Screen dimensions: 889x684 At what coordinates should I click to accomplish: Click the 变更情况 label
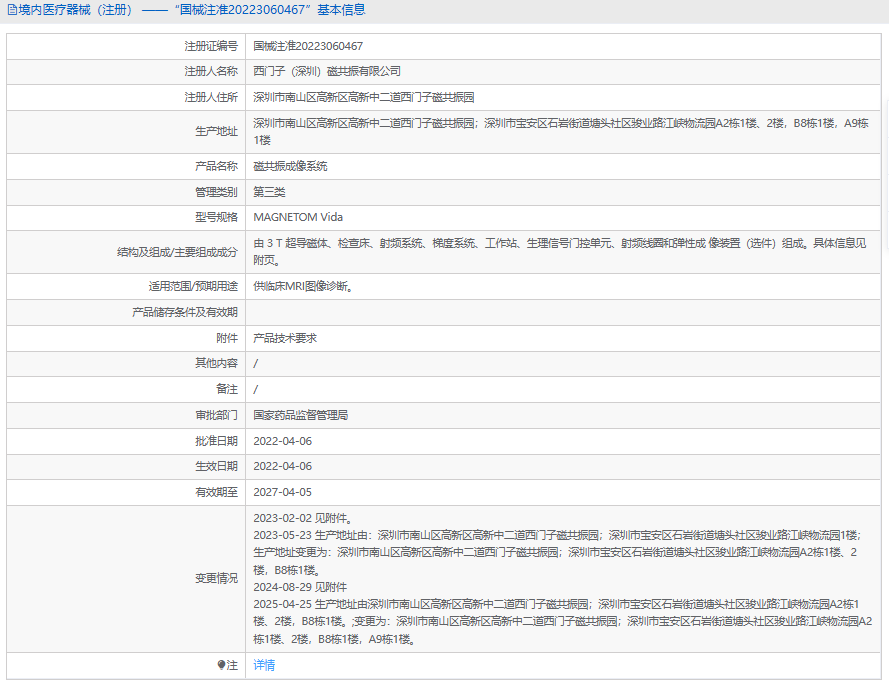point(217,579)
